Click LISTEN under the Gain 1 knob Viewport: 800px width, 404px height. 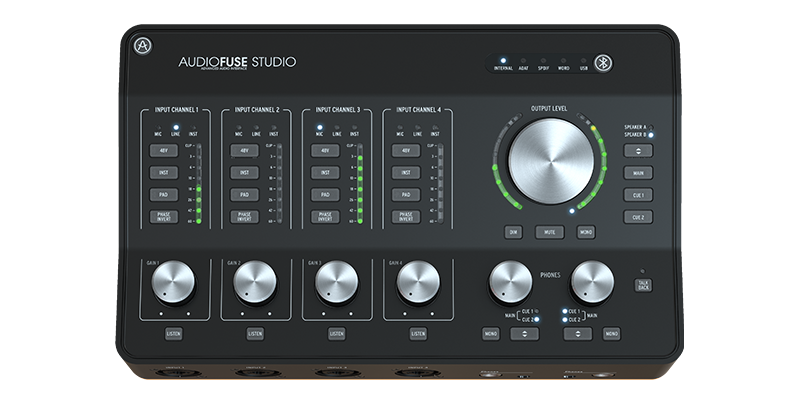(x=174, y=333)
